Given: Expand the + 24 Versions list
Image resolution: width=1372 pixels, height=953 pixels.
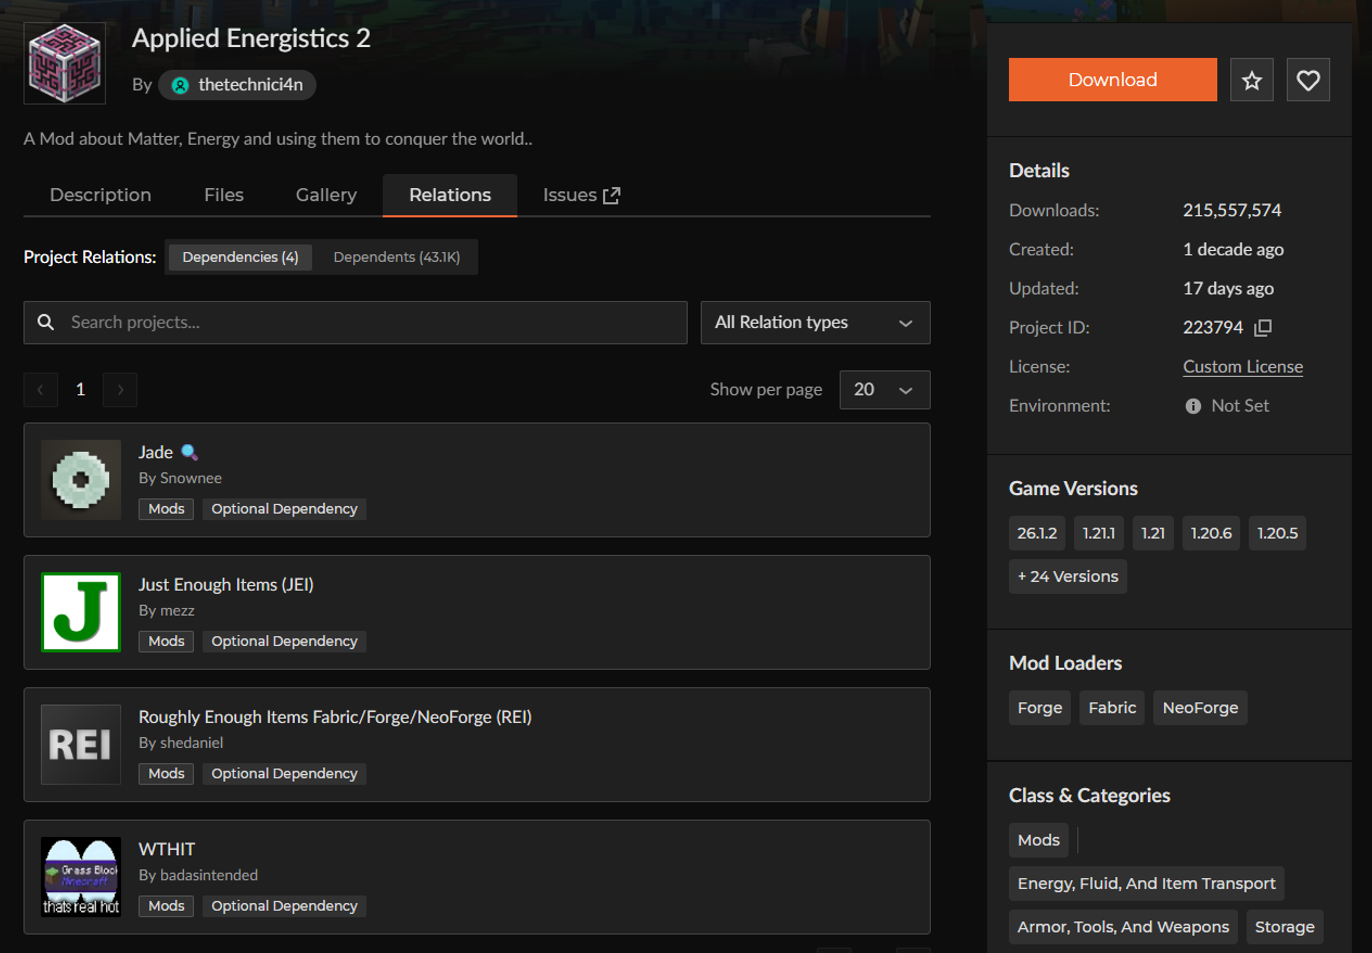Looking at the screenshot, I should (1068, 576).
